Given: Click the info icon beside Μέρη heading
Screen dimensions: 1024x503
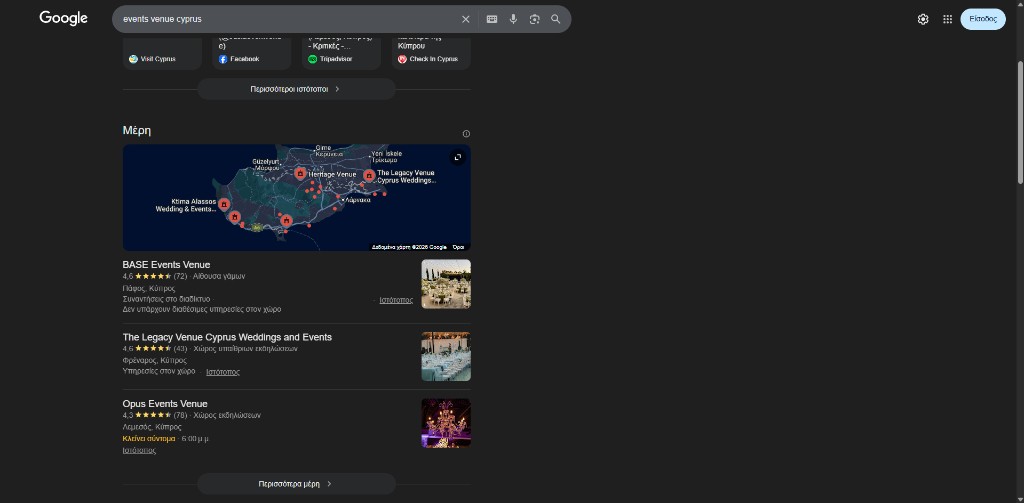Looking at the screenshot, I should (466, 134).
